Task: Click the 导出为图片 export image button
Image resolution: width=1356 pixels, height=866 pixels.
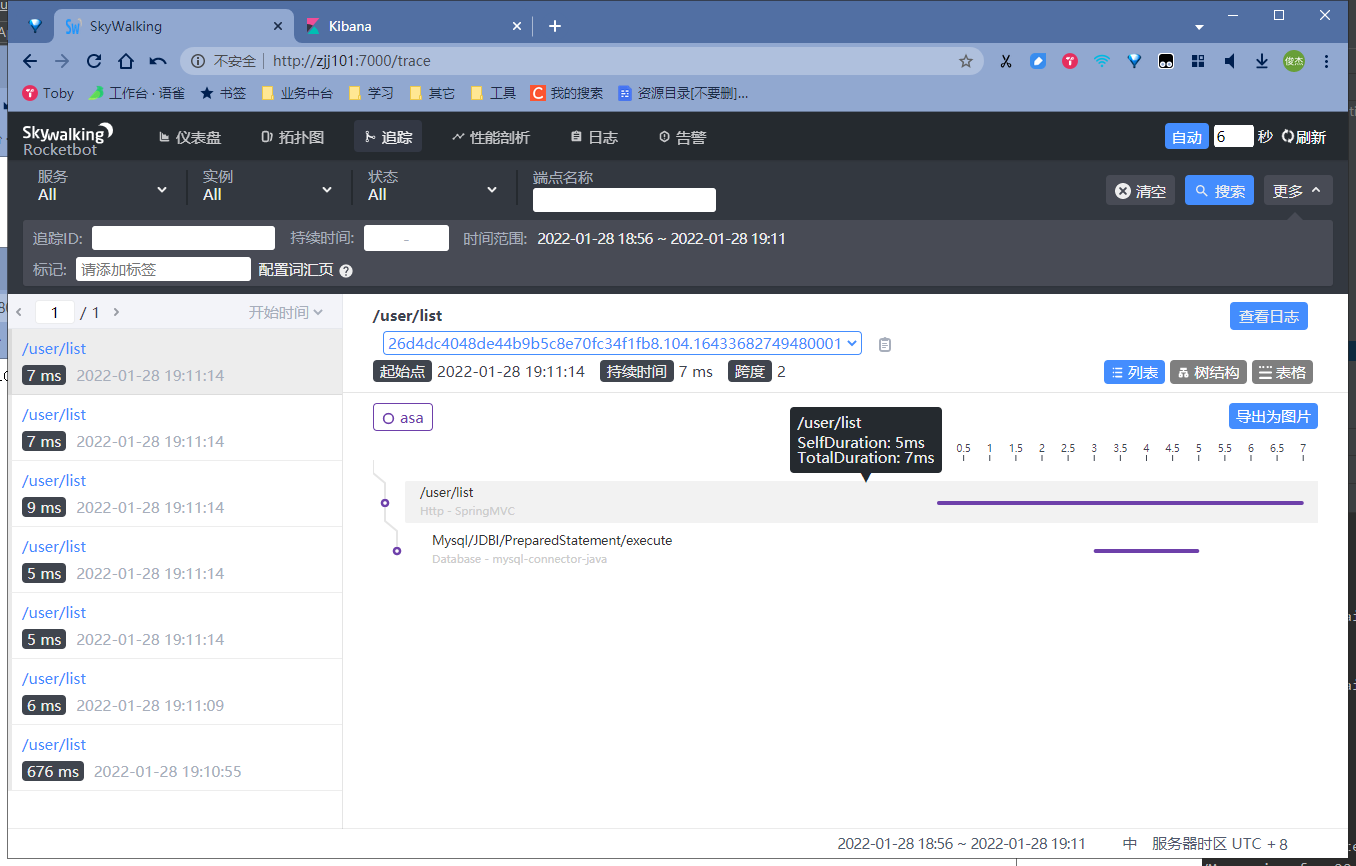Action: point(1272,415)
